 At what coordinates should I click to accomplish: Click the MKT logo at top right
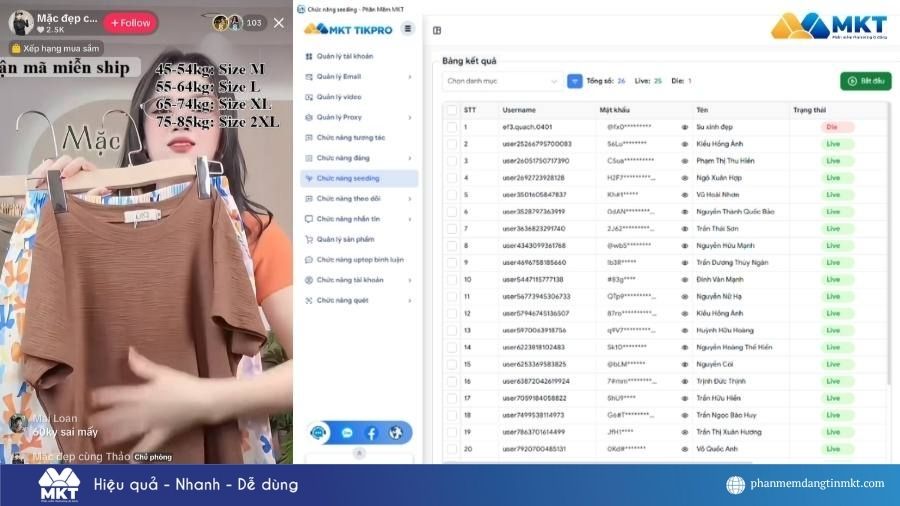(829, 26)
